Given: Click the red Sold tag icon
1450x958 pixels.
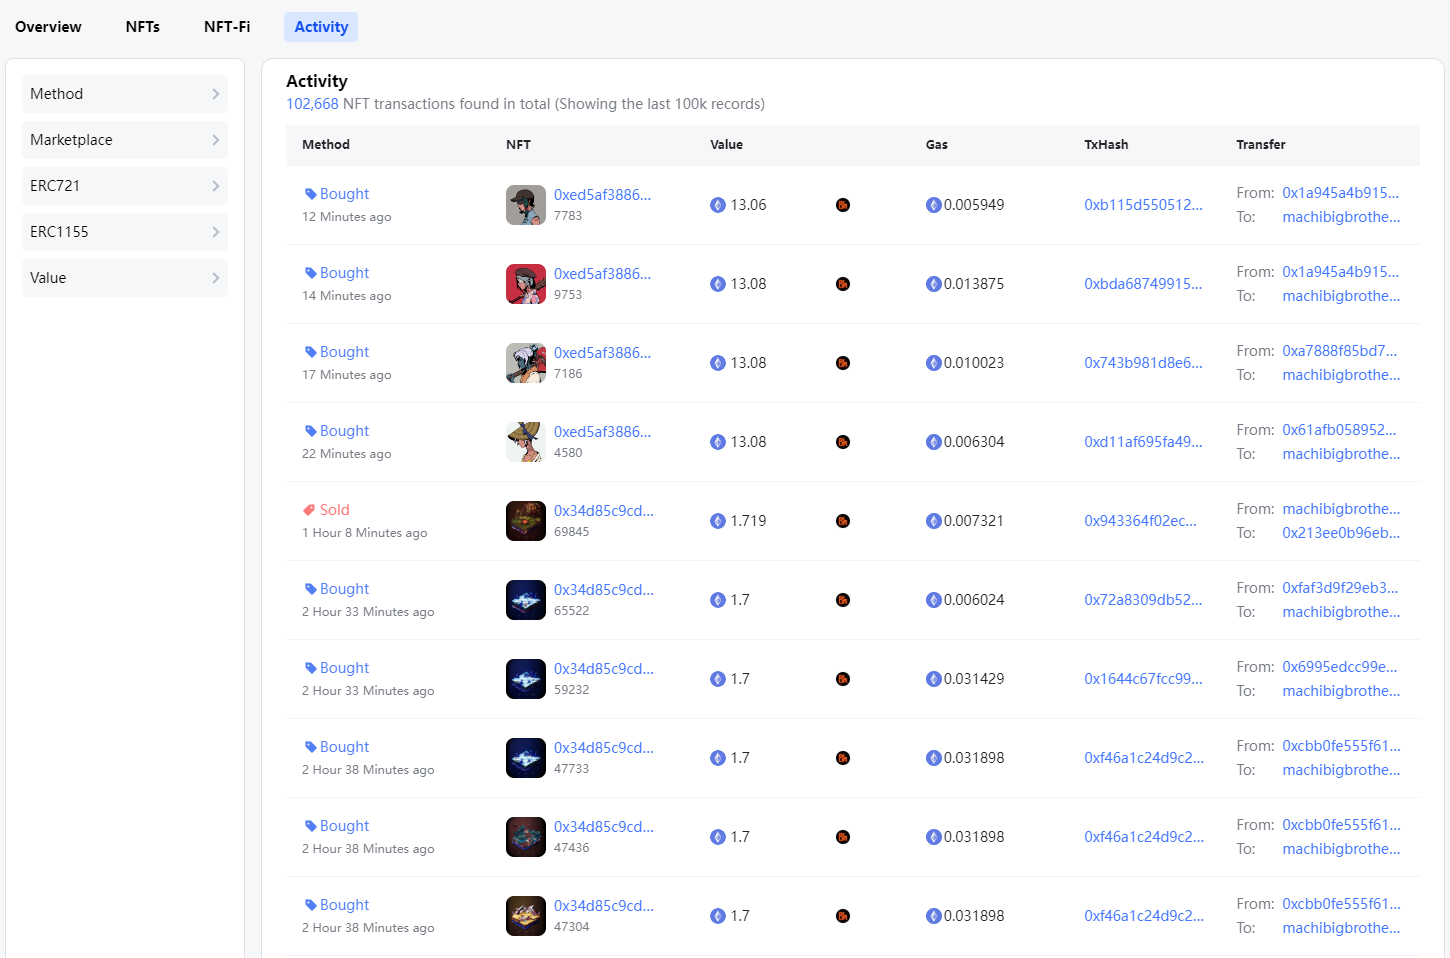Looking at the screenshot, I should 309,510.
